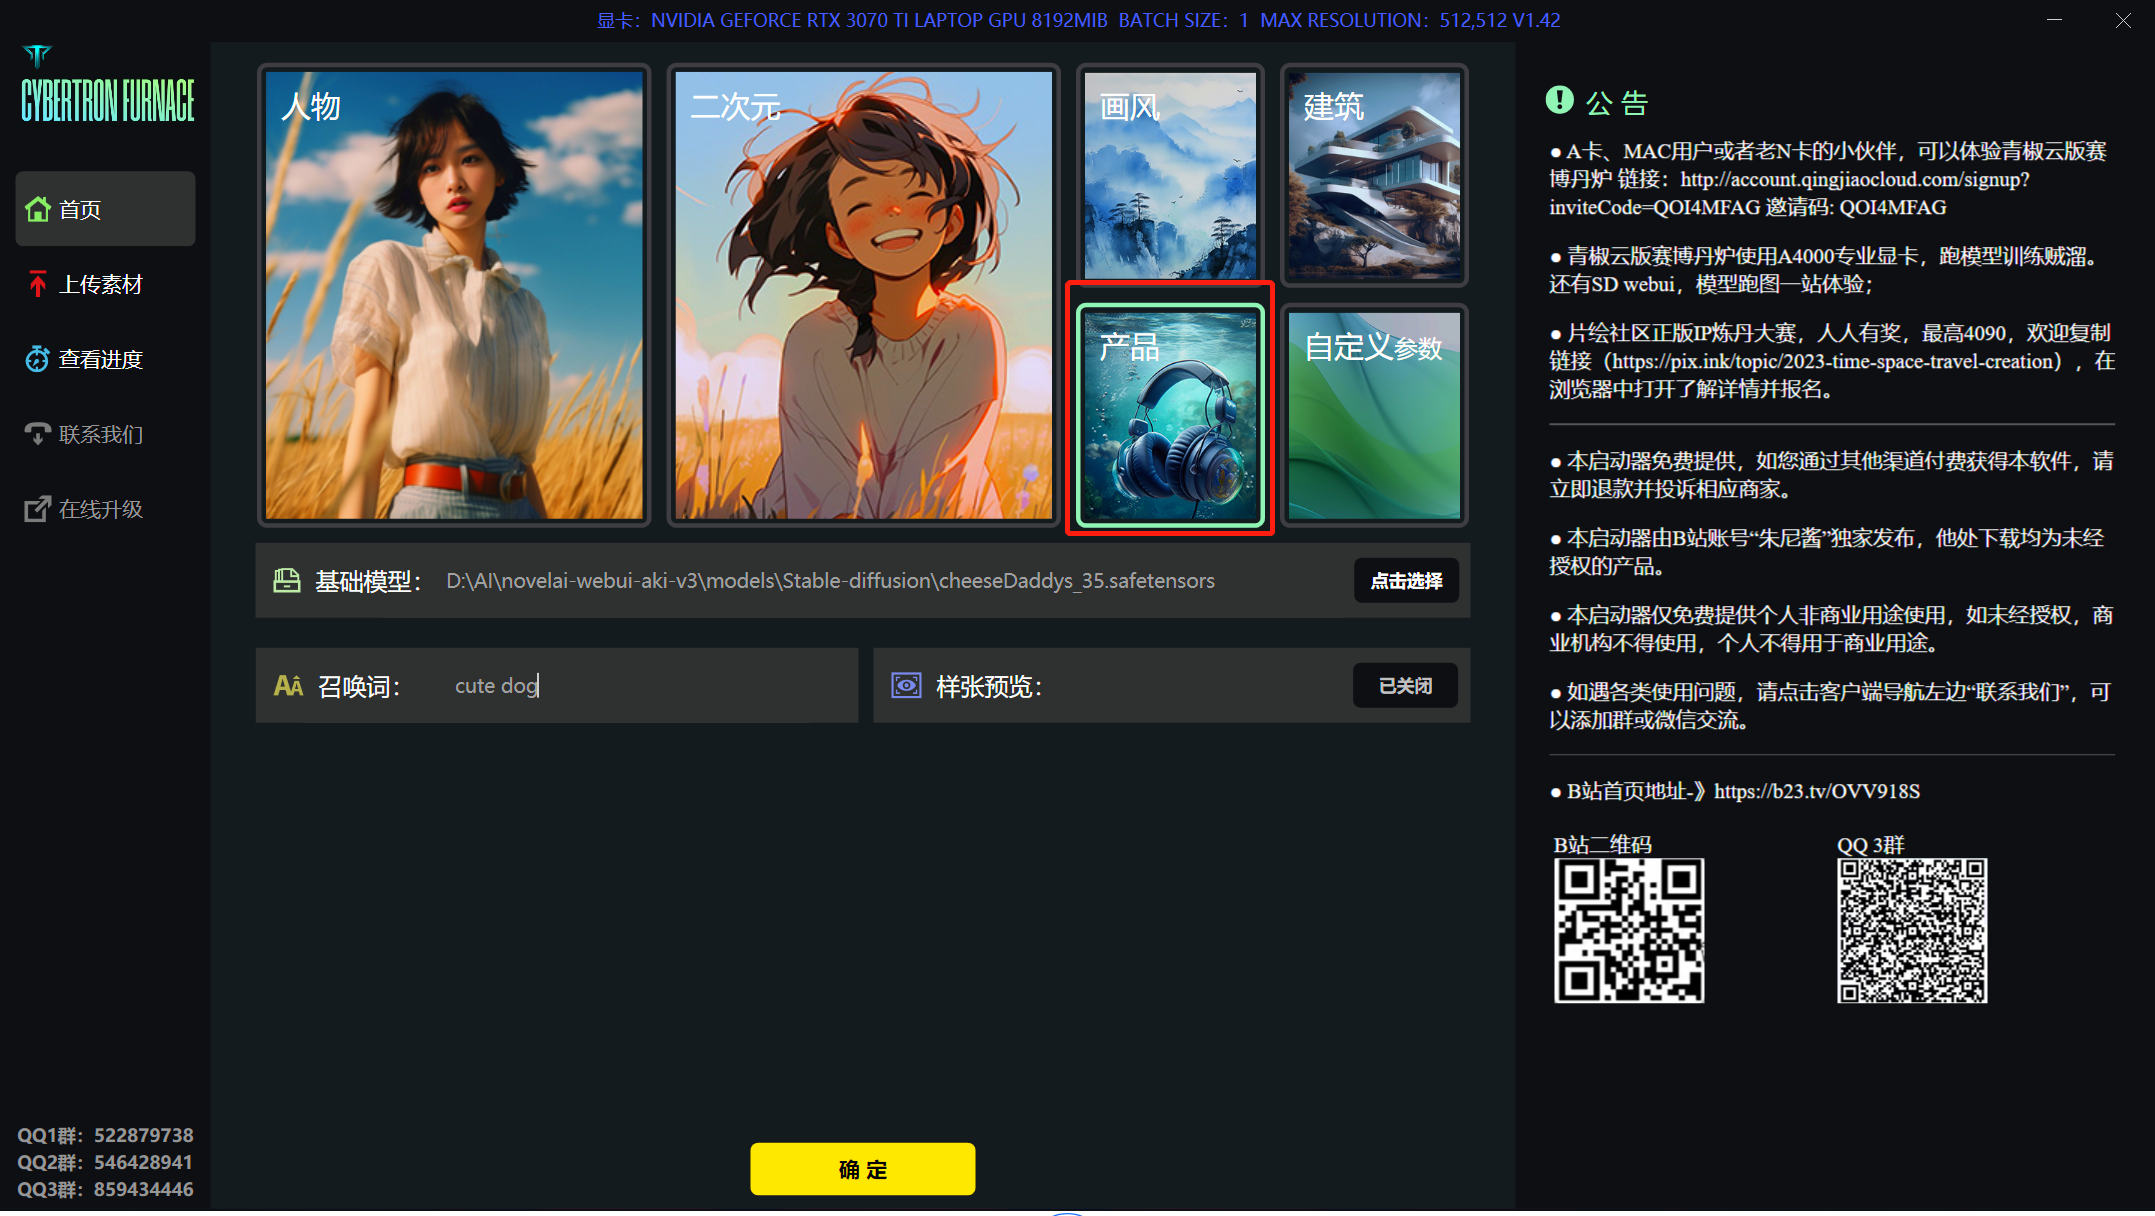
Task: Pick the 建筑 architecture card
Action: tap(1374, 175)
